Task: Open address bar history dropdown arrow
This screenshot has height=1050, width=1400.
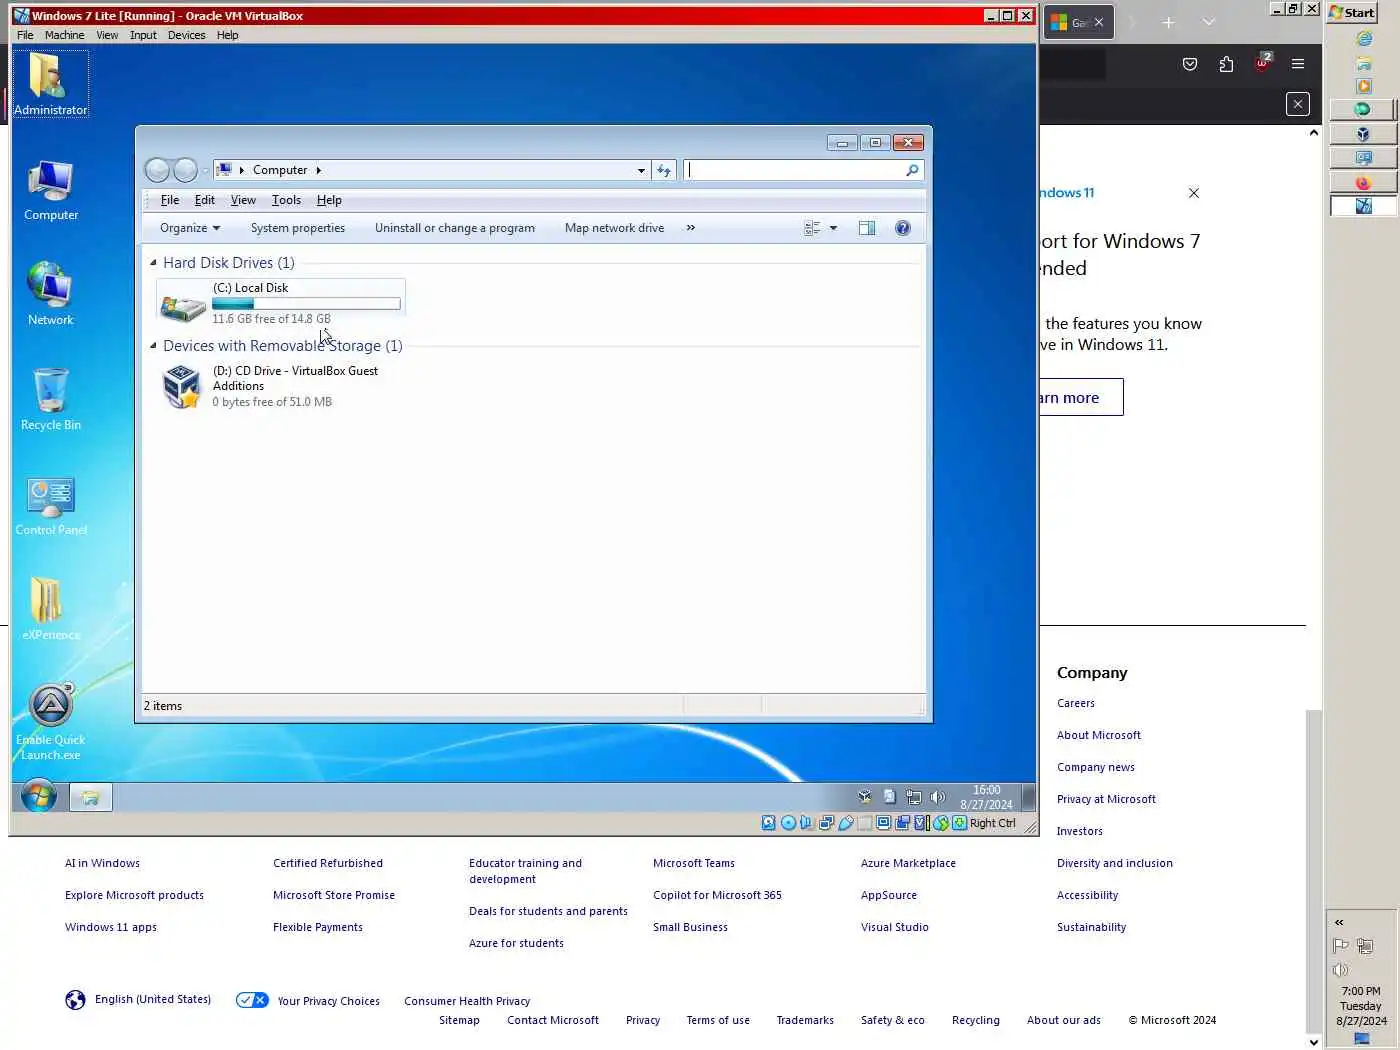Action: point(641,170)
